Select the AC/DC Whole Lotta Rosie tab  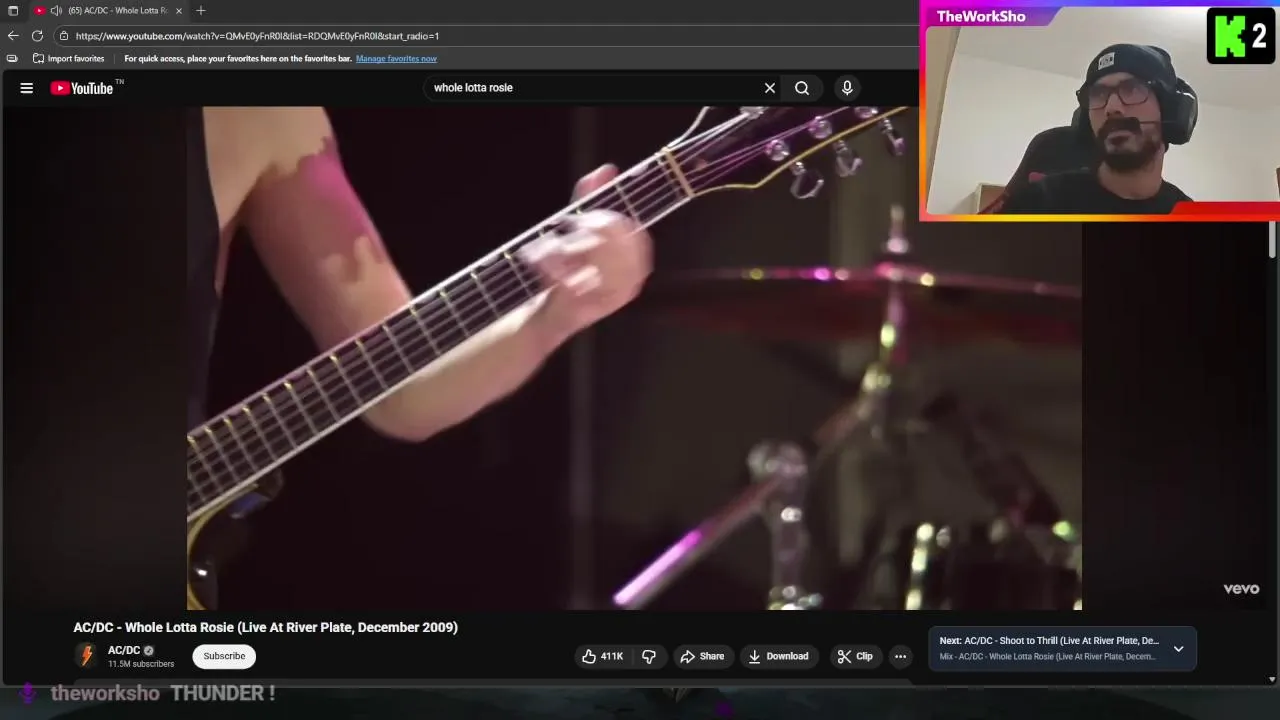click(110, 10)
